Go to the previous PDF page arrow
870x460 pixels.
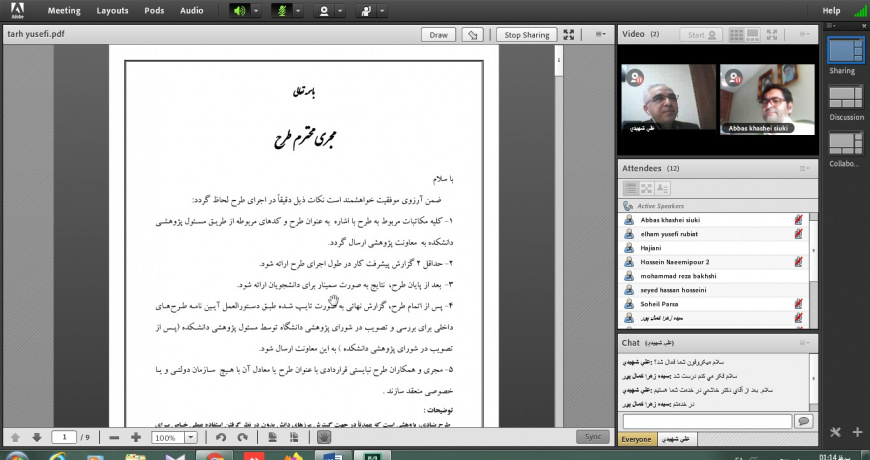(x=15, y=438)
